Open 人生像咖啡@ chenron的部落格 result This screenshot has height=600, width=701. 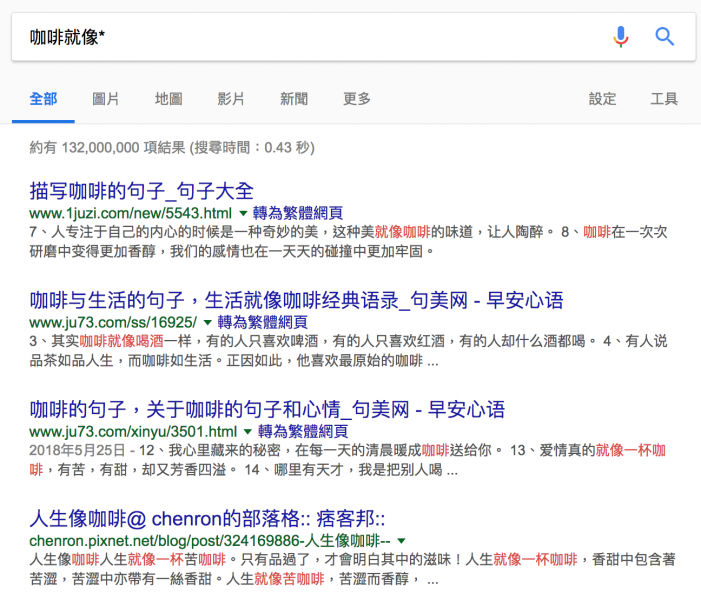[x=208, y=518]
